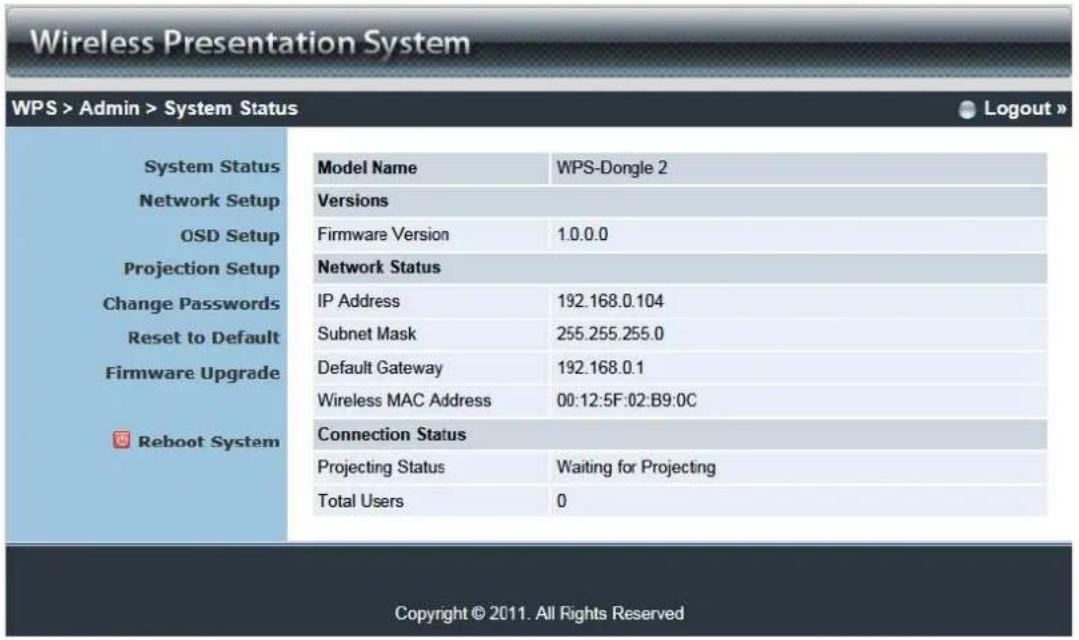Click the red Reboot System power icon
Image resolution: width=1079 pixels, height=640 pixels.
pos(122,440)
